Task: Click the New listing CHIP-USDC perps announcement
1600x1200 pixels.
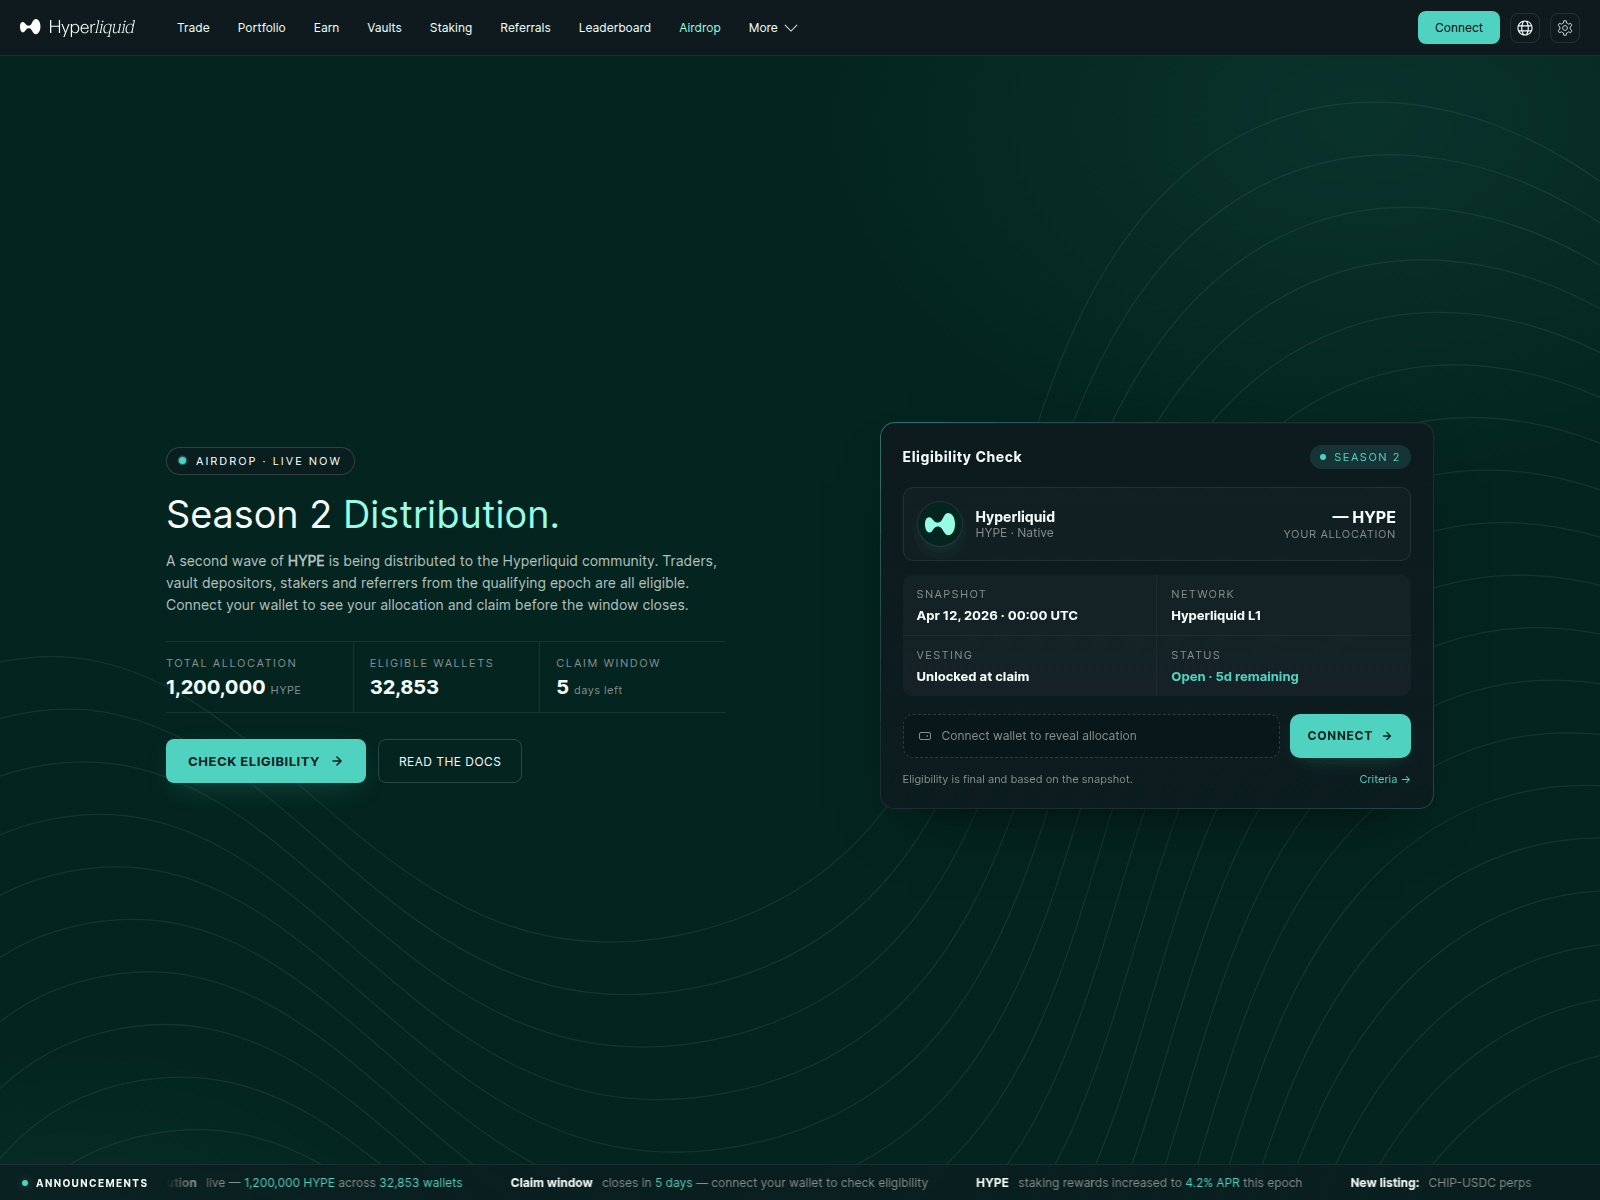Action: click(1440, 1183)
